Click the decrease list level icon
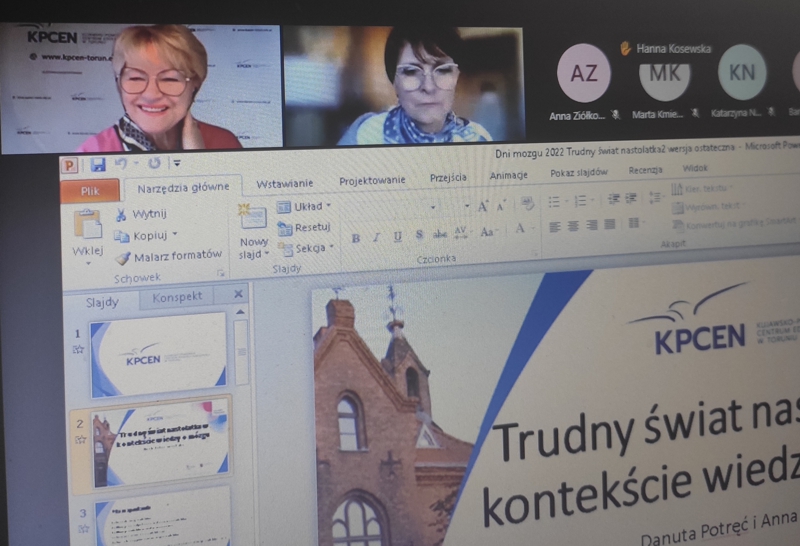 point(614,199)
